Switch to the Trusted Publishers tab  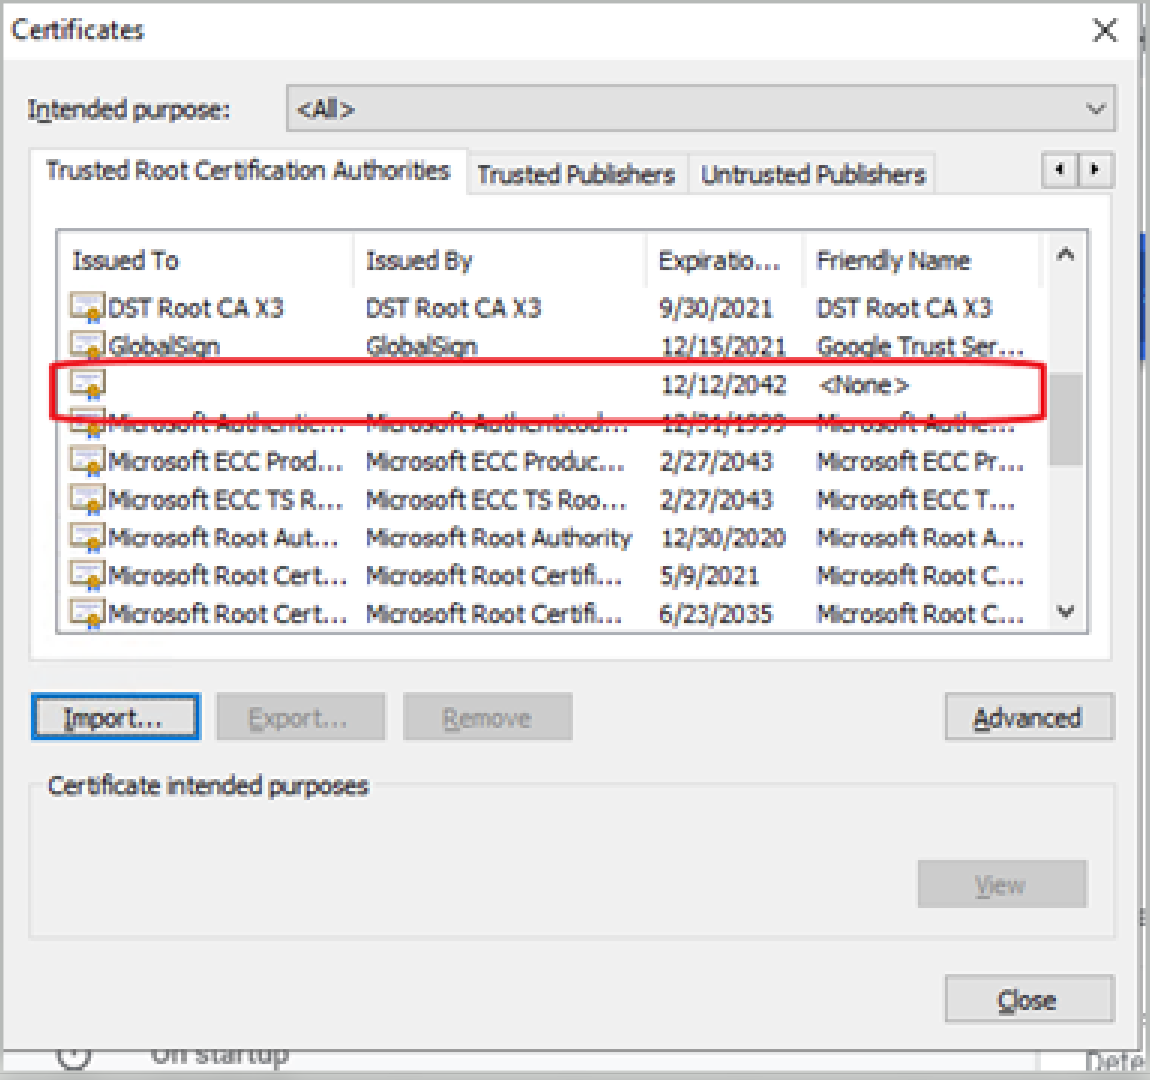click(x=576, y=174)
